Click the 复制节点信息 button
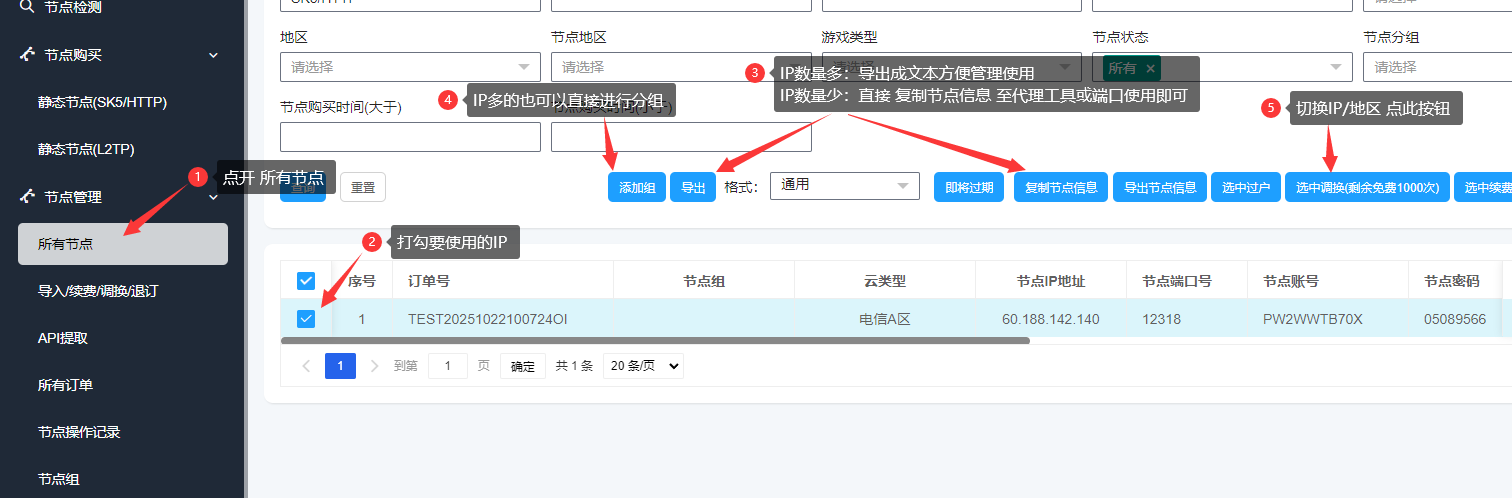The width and height of the screenshot is (1512, 498). pos(1060,187)
